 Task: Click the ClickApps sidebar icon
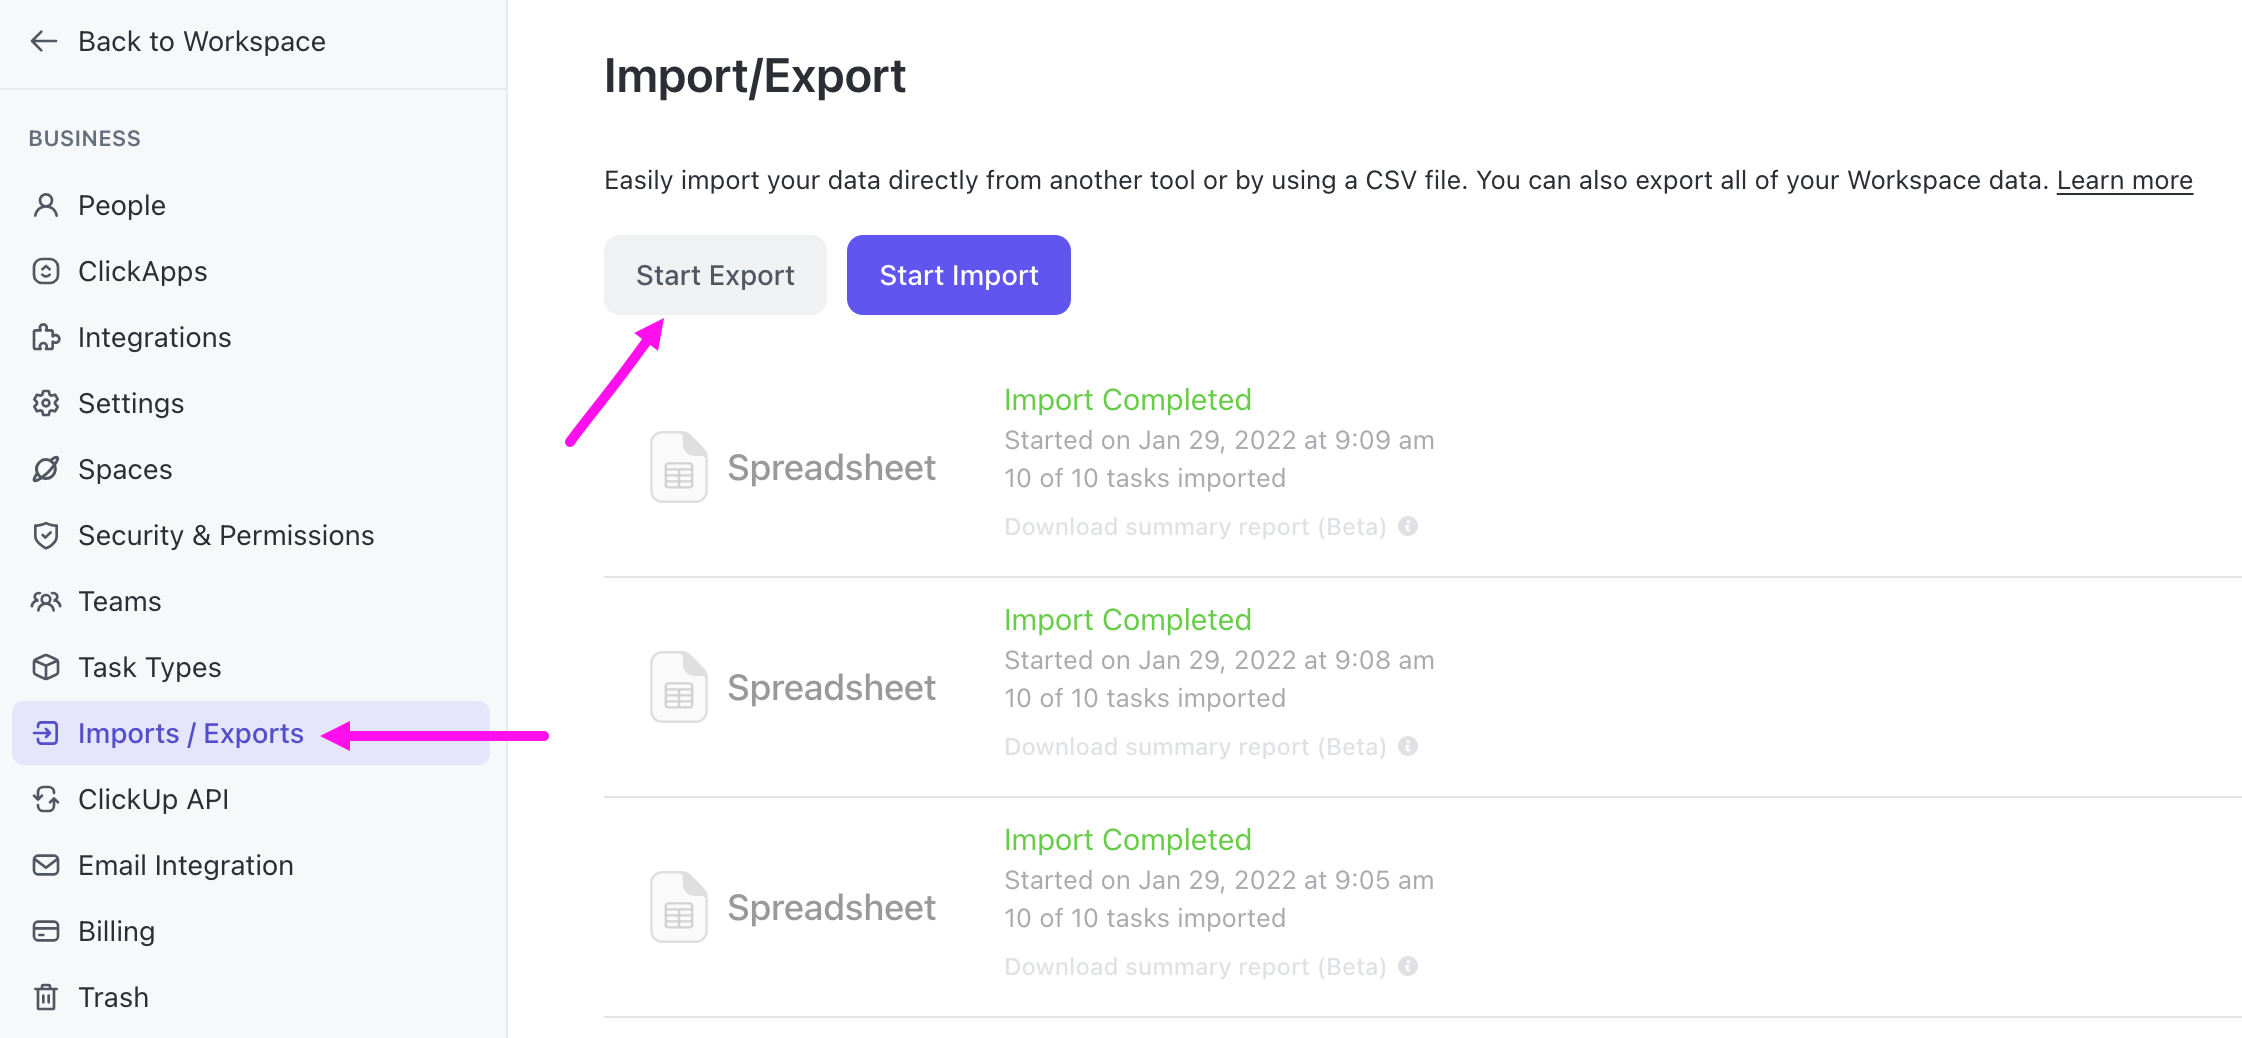pos(46,271)
